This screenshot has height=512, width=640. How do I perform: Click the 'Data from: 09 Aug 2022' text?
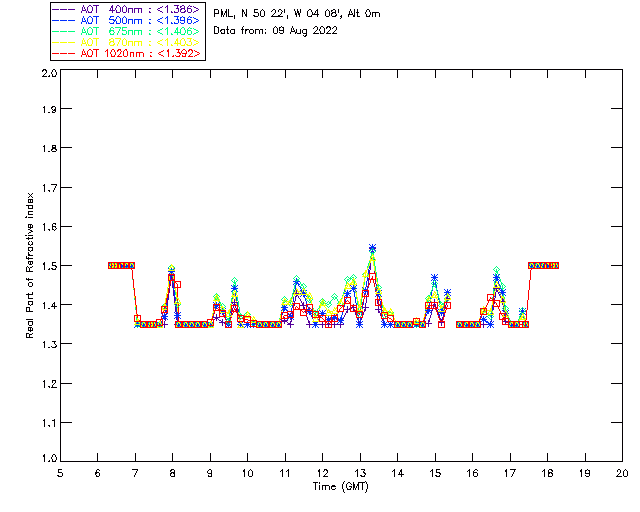click(x=276, y=31)
